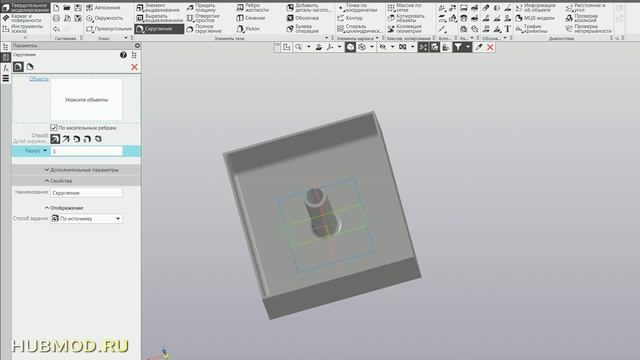640x360 pixels.
Task: Click the red X in view toolbar
Action: click(x=490, y=47)
